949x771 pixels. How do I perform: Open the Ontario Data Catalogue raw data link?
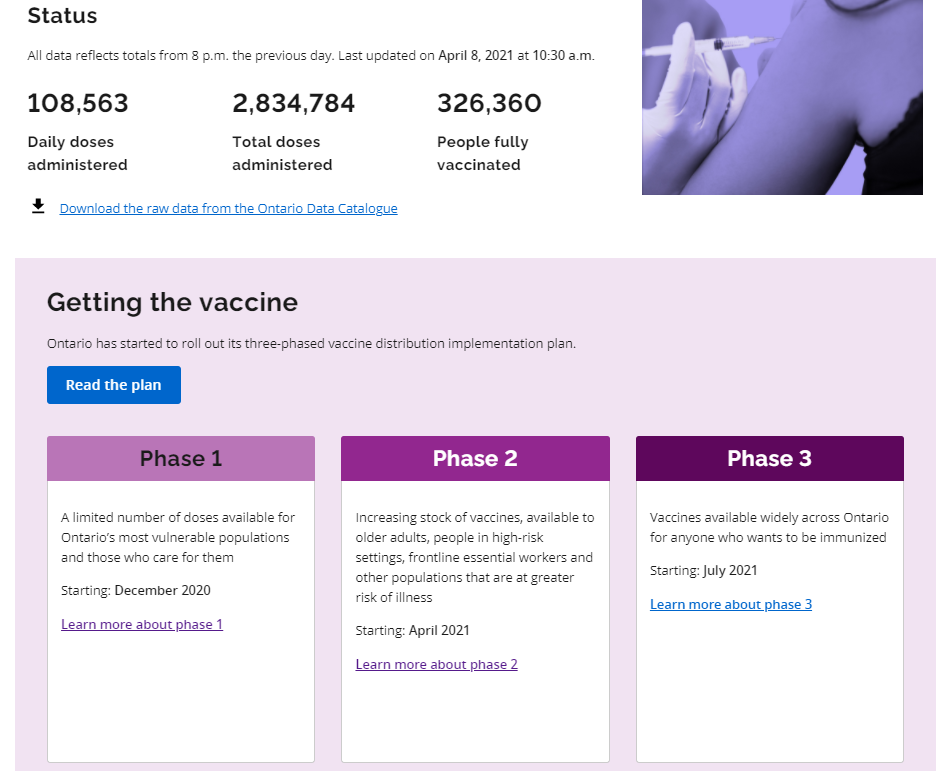click(228, 209)
